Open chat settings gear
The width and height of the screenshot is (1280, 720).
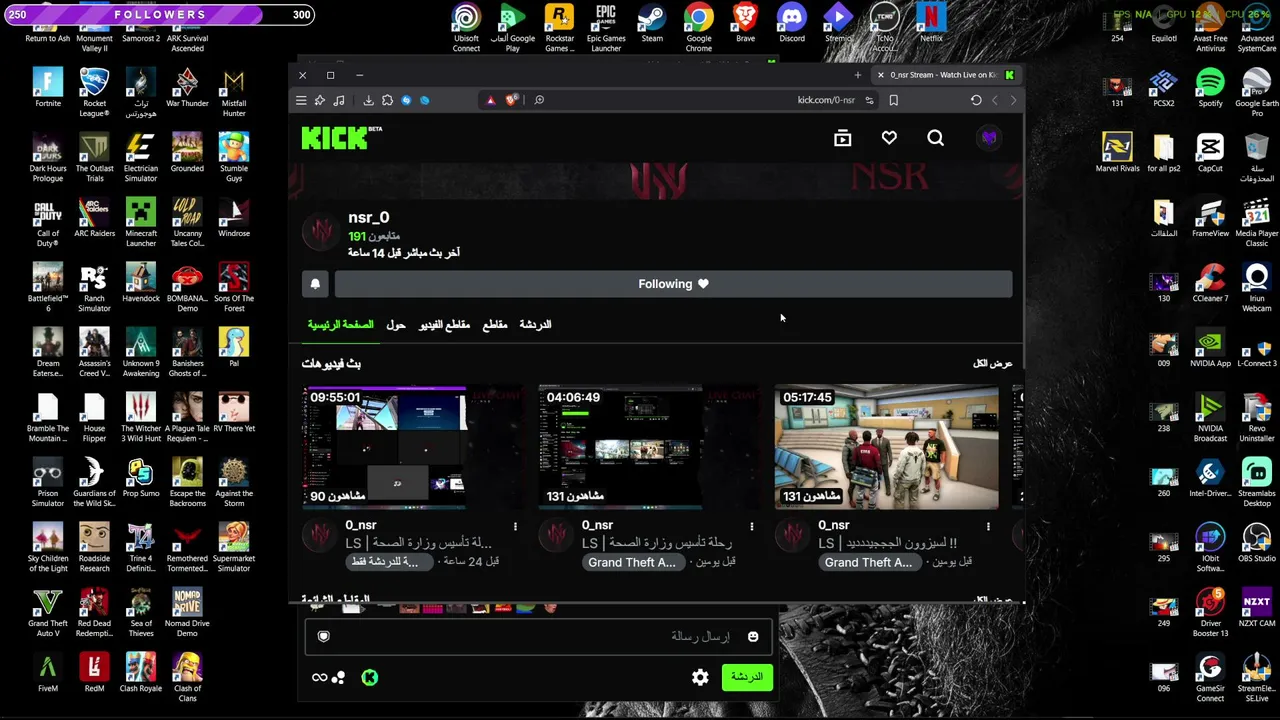tap(700, 678)
